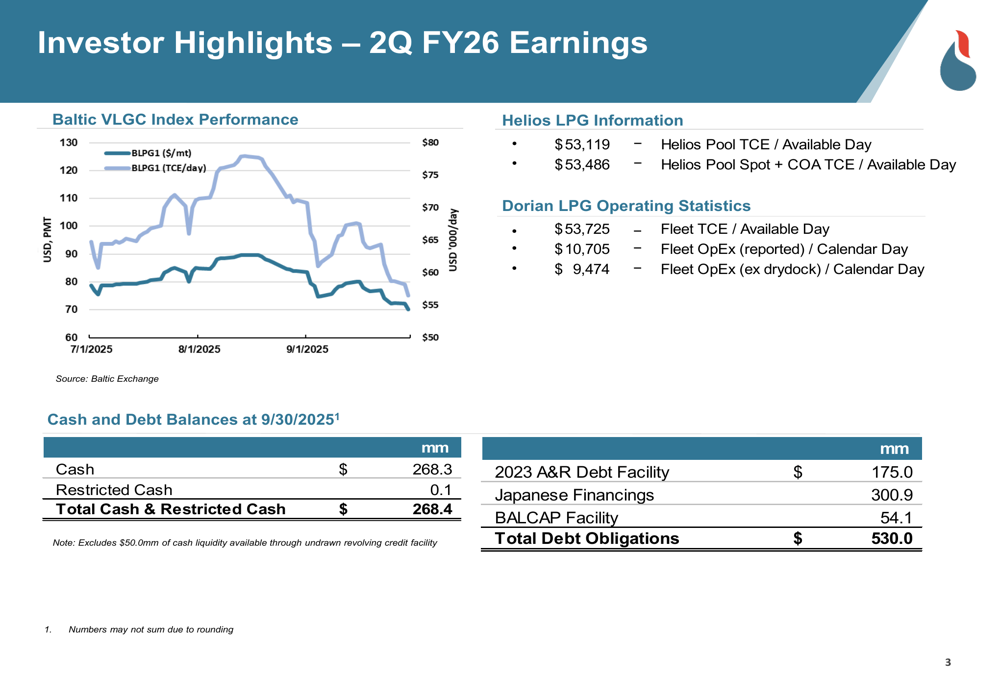Screen dimensions: 1000x685
Task: Select the Baltic VLGC Index Performance heading
Action: click(x=174, y=119)
